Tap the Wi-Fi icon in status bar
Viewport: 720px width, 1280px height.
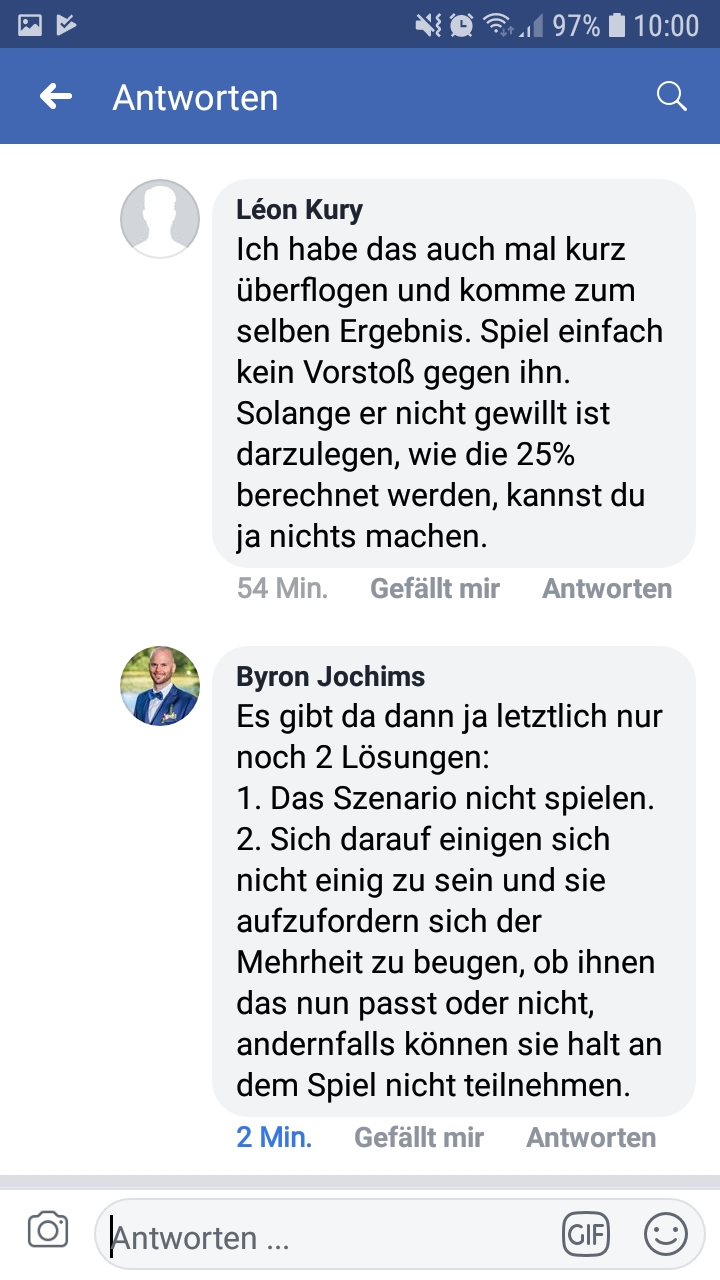pos(497,25)
